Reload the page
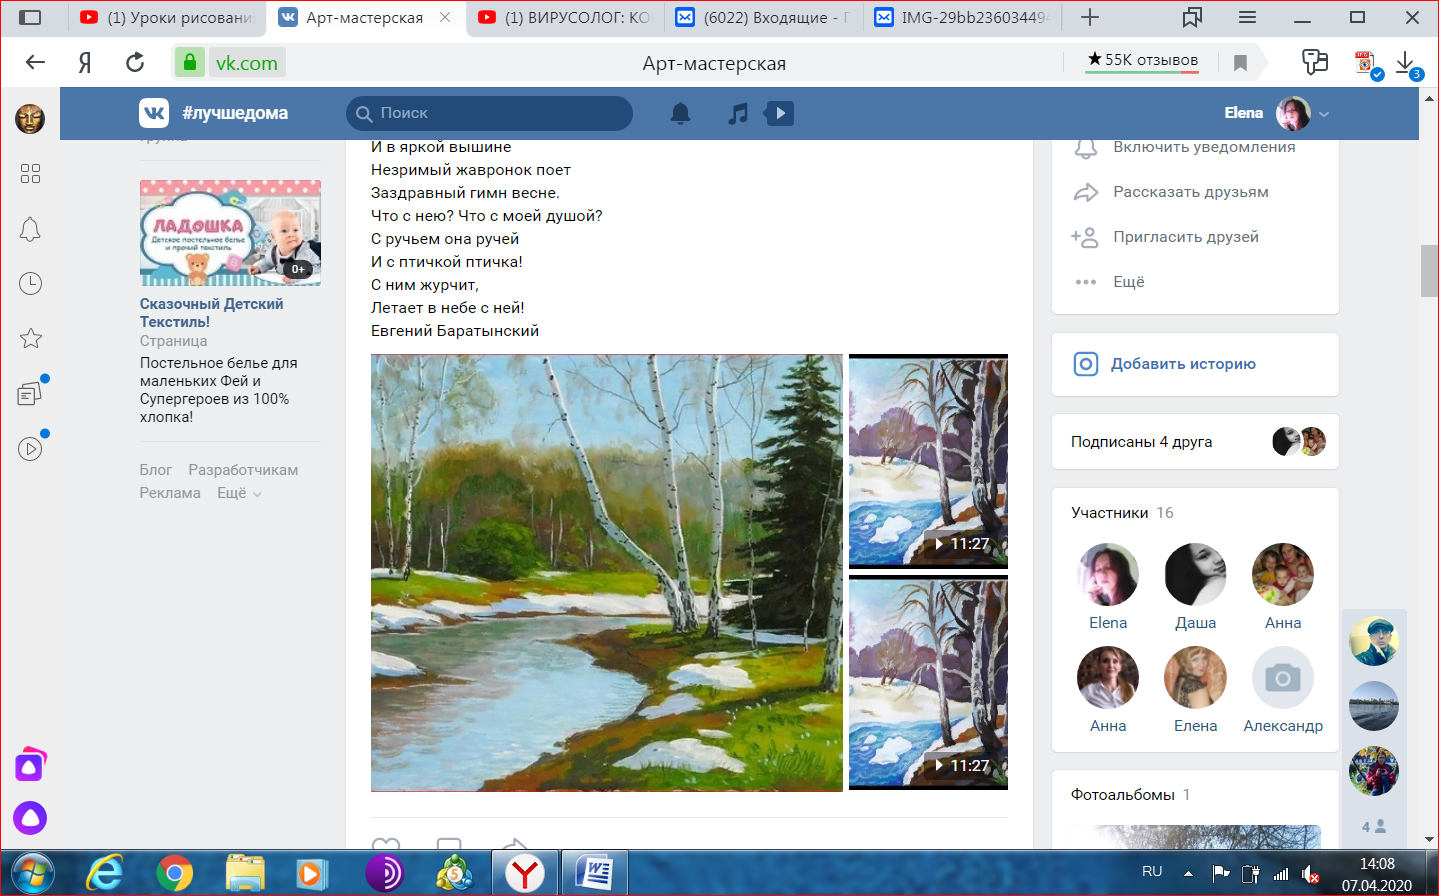The image size is (1439, 896). point(135,62)
